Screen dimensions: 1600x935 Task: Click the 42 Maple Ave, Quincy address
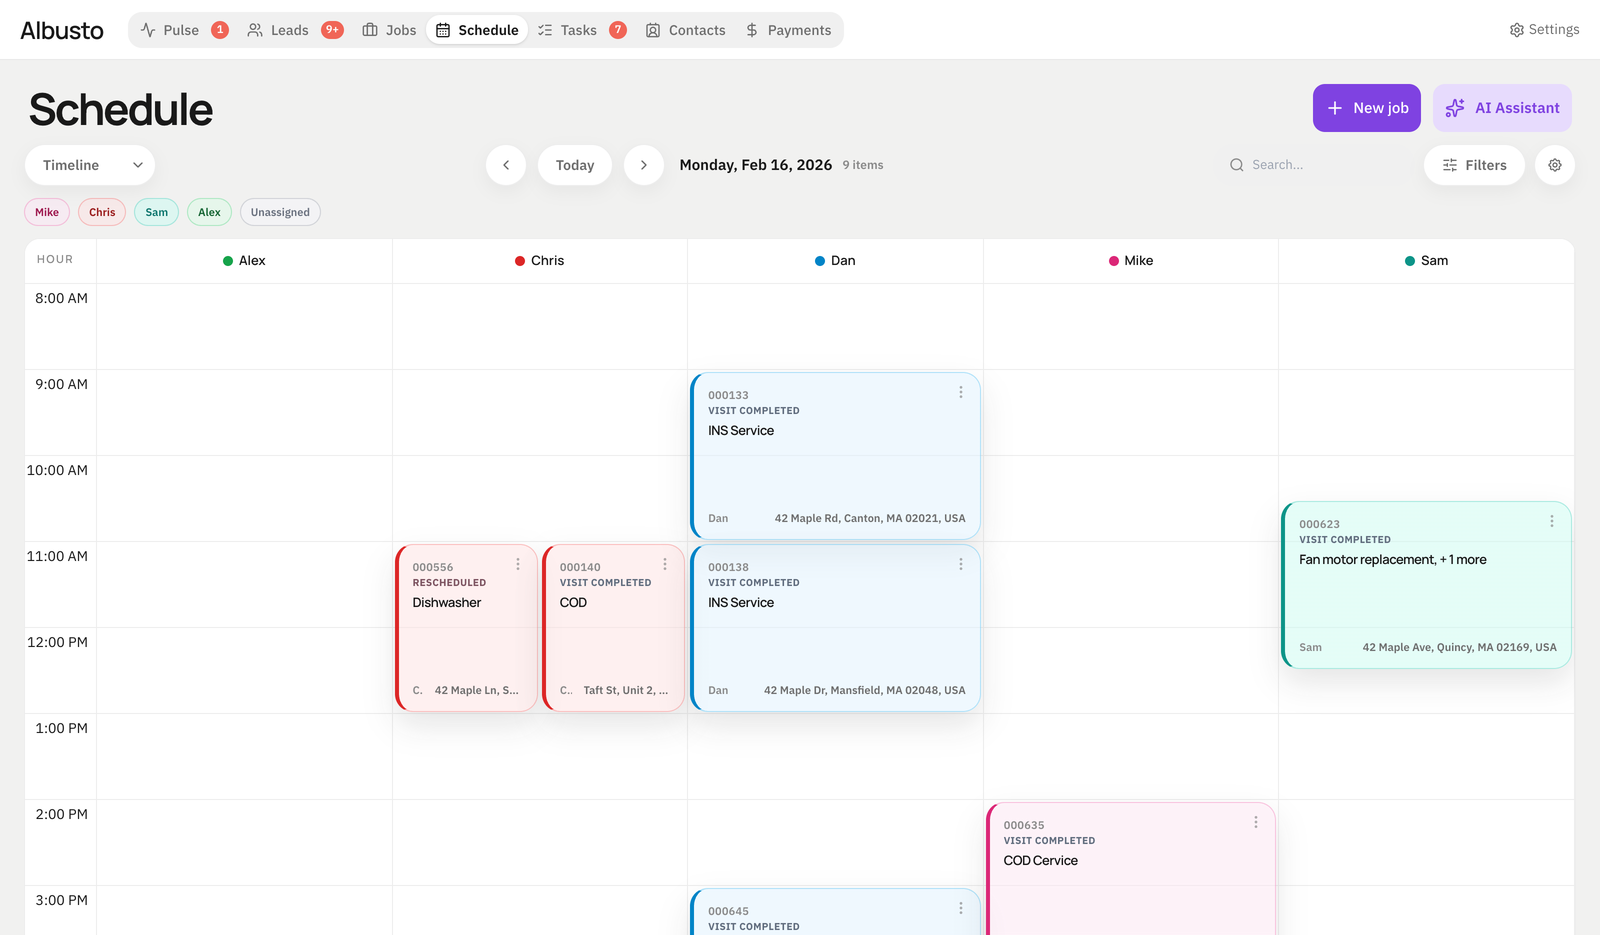click(1459, 648)
